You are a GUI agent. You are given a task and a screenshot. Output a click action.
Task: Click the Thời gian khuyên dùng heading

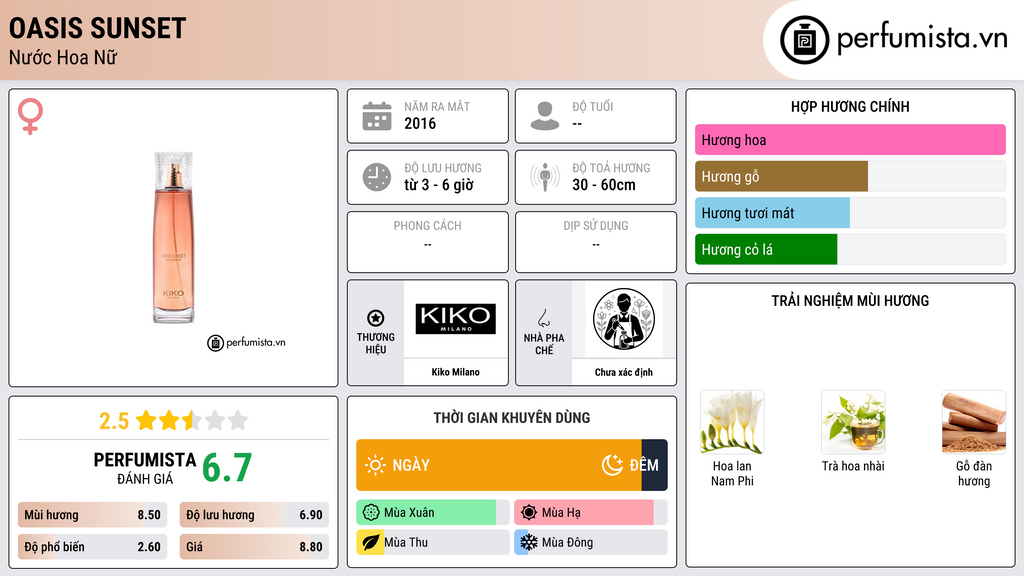click(x=511, y=418)
